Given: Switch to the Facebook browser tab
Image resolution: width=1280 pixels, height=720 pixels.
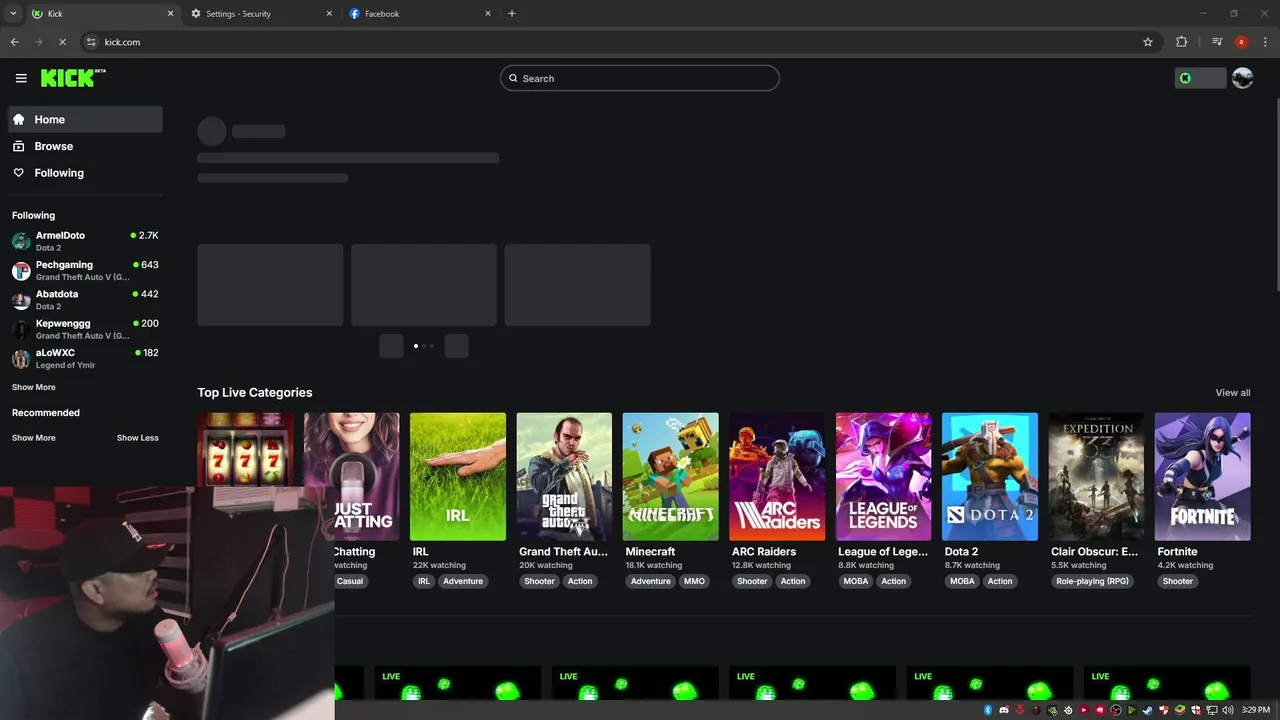Looking at the screenshot, I should click(420, 14).
